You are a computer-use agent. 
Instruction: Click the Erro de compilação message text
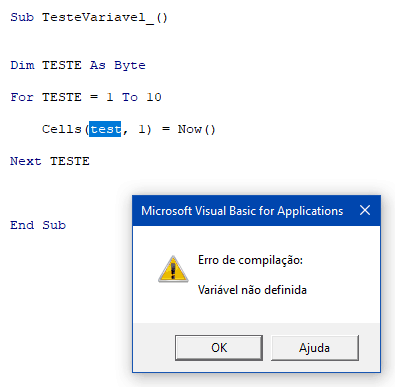[x=250, y=260]
